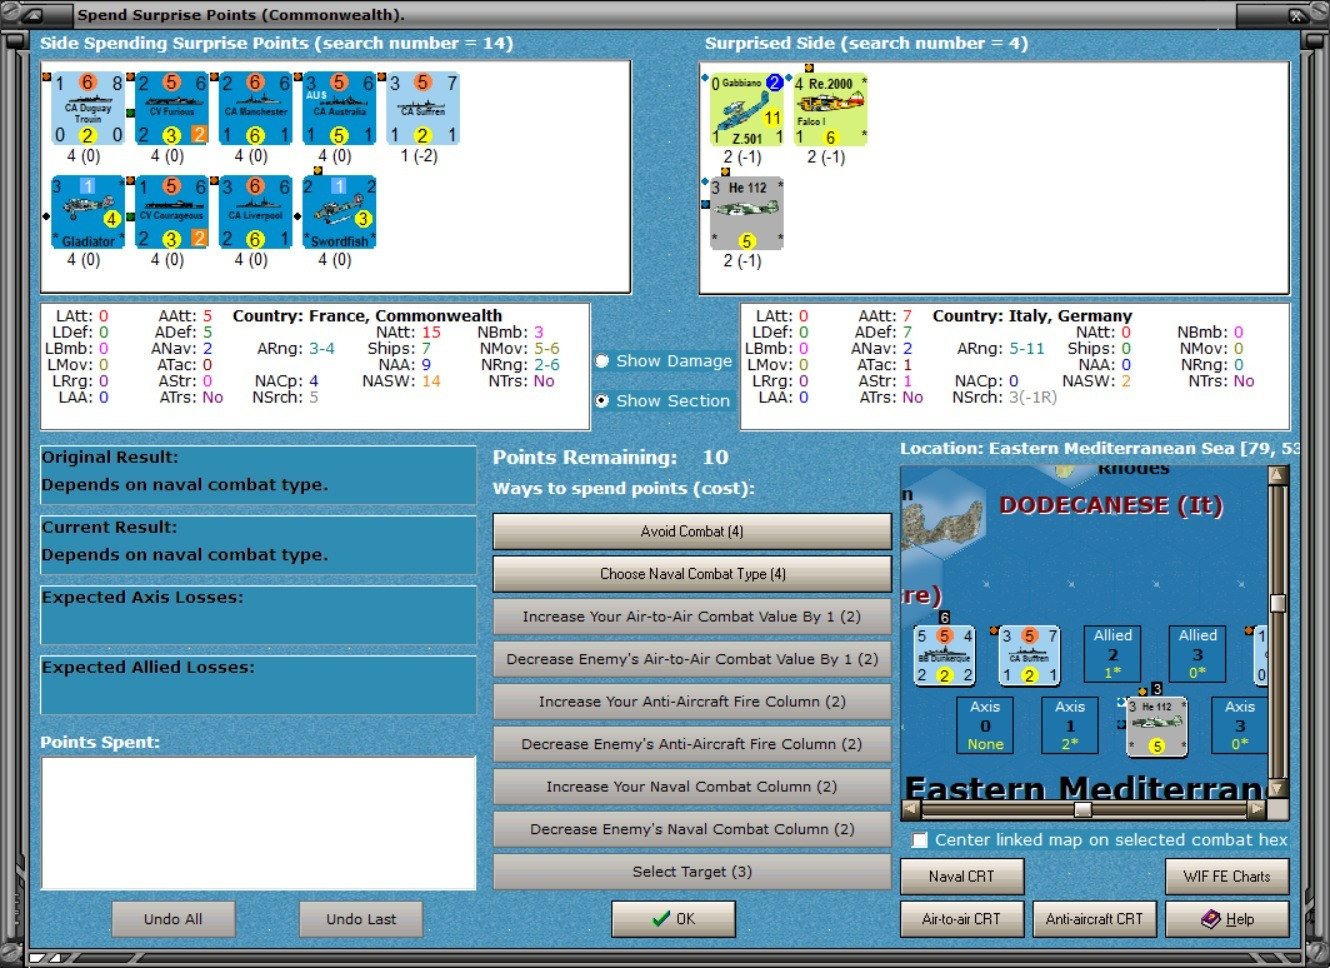Image resolution: width=1330 pixels, height=968 pixels.
Task: Choose the Show Section radio option
Action: pyautogui.click(x=663, y=401)
